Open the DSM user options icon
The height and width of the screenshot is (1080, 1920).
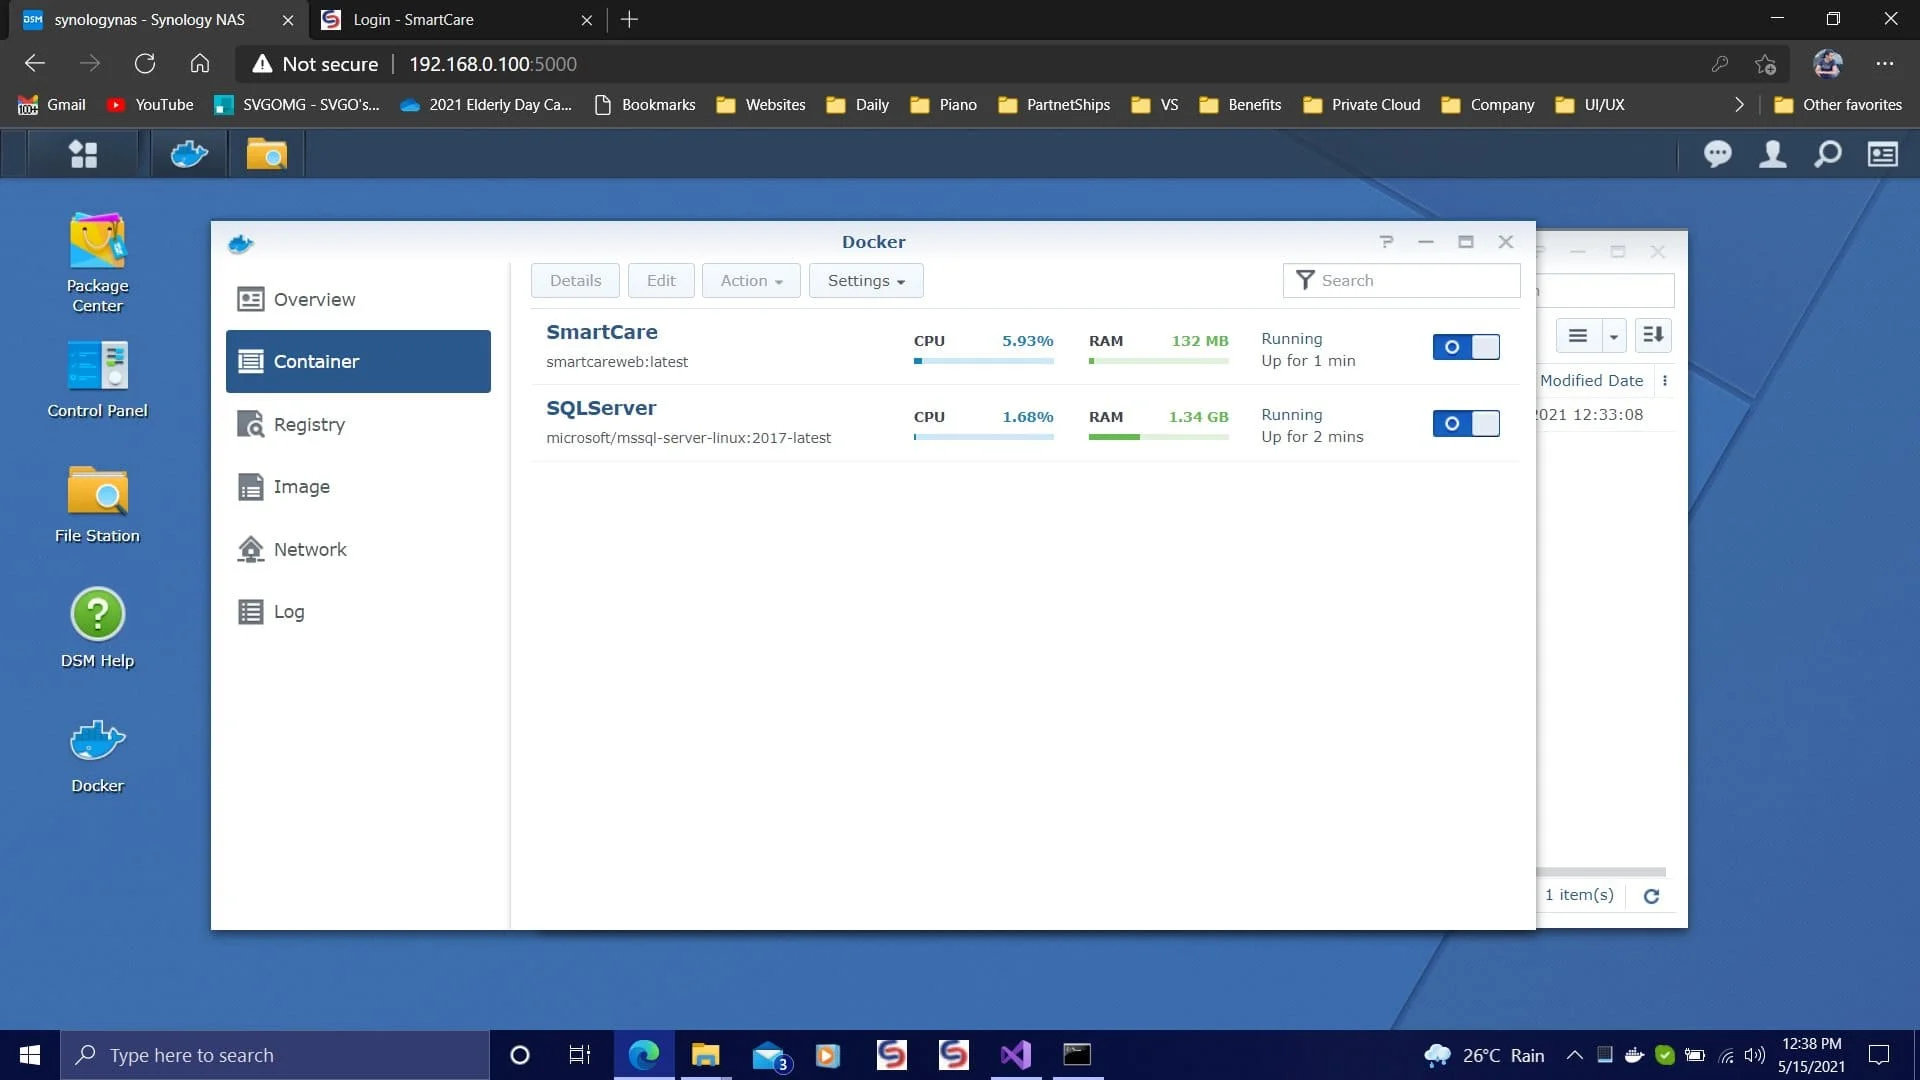click(x=1773, y=154)
